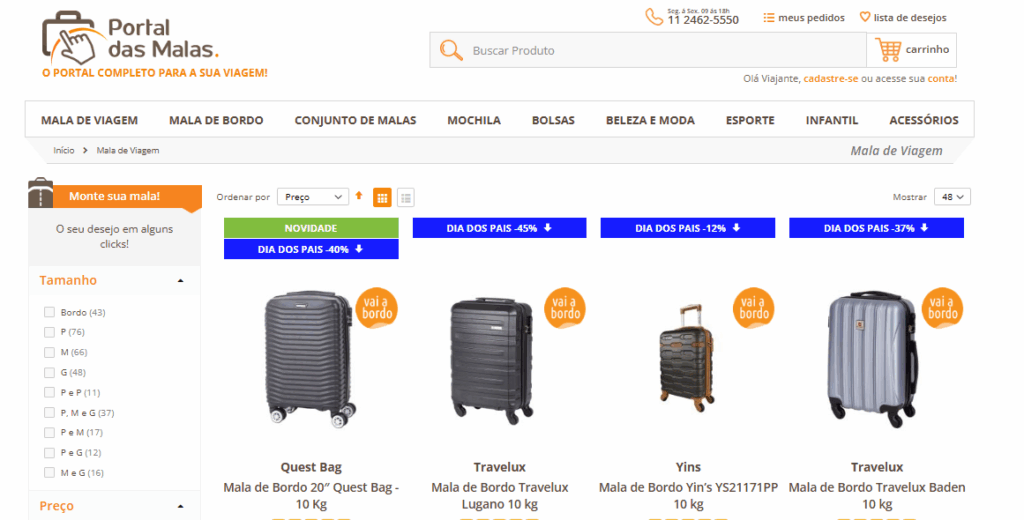Switch to list view icon
This screenshot has width=1024, height=520.
[406, 197]
